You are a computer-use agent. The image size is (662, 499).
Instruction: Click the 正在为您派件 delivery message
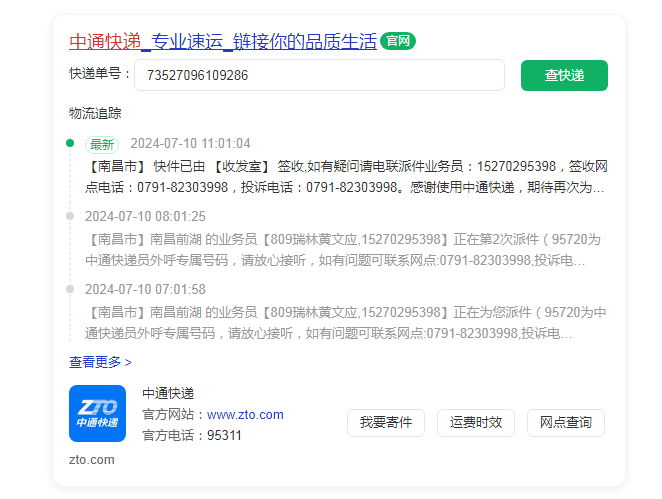pos(346,323)
